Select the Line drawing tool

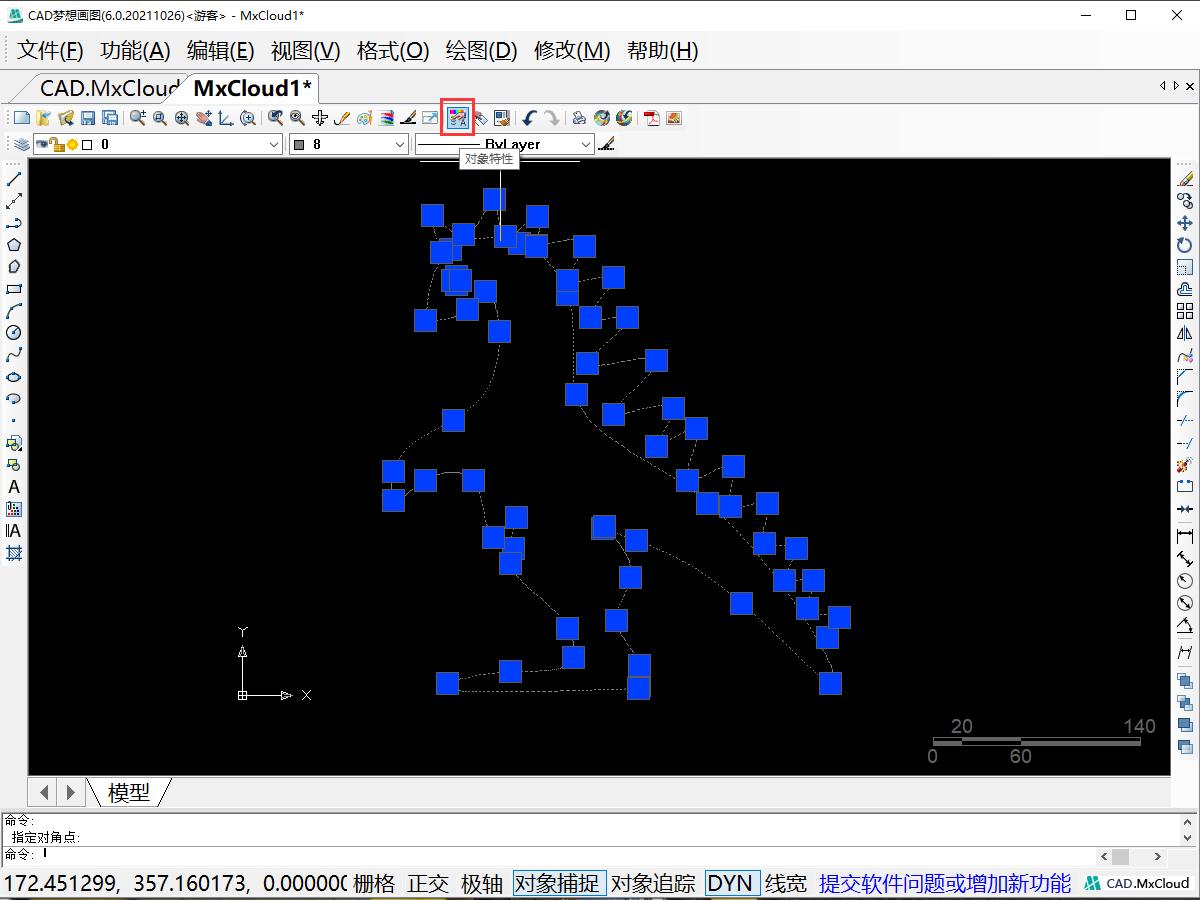[x=14, y=179]
